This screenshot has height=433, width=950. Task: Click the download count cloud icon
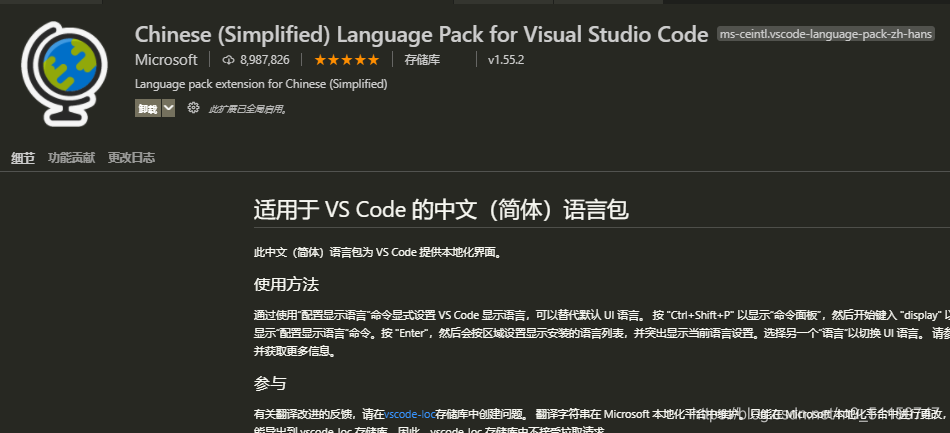[x=228, y=60]
